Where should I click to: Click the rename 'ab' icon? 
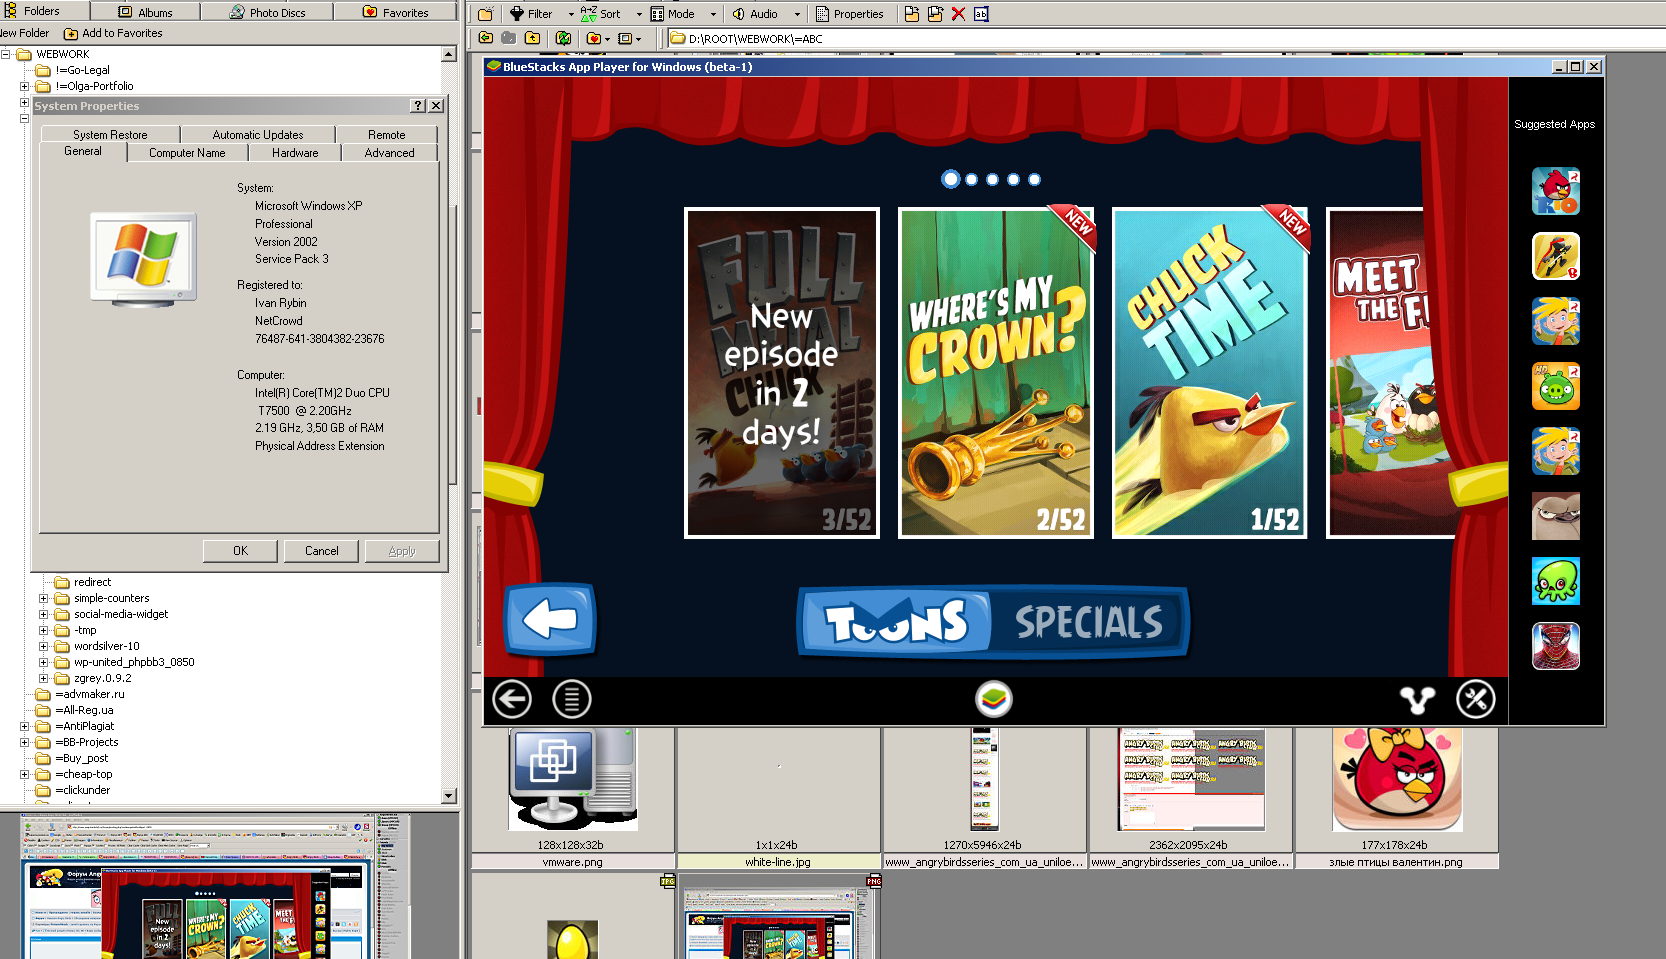click(x=981, y=14)
